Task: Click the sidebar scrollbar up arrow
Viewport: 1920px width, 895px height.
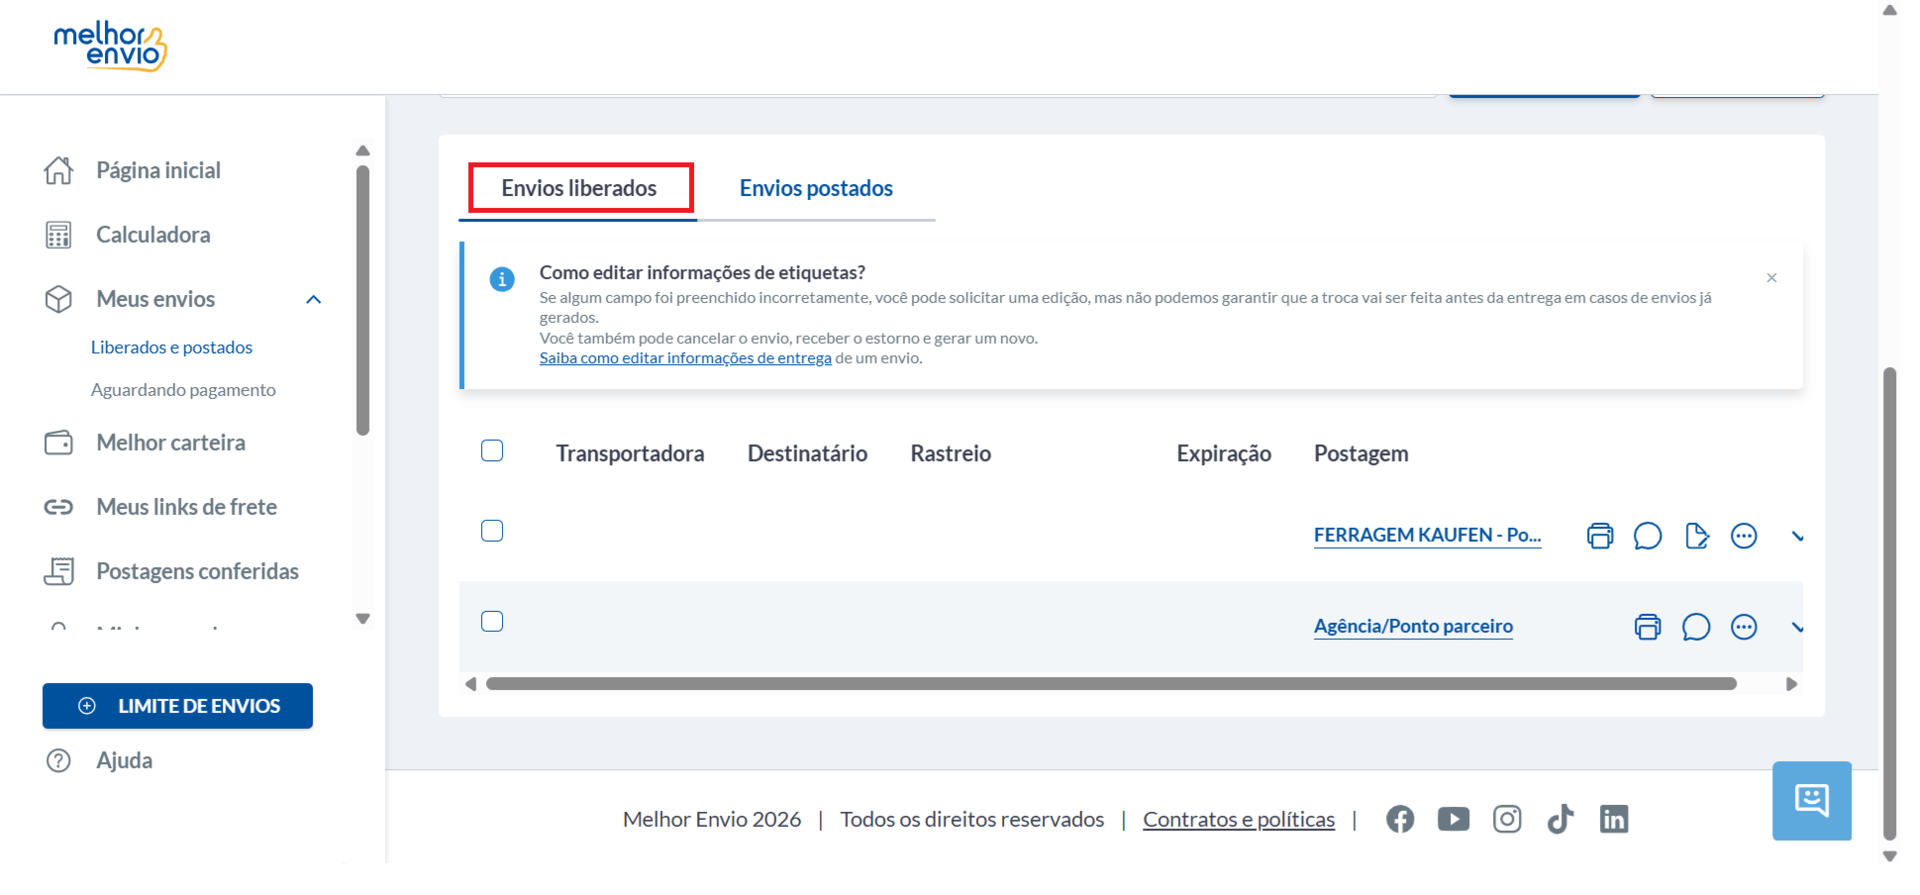Action: click(x=363, y=151)
